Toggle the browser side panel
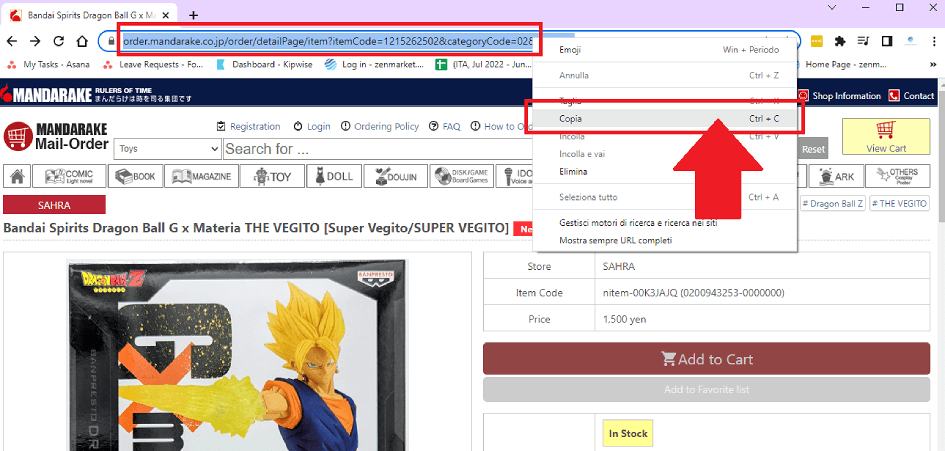Image resolution: width=945 pixels, height=451 pixels. [x=887, y=41]
